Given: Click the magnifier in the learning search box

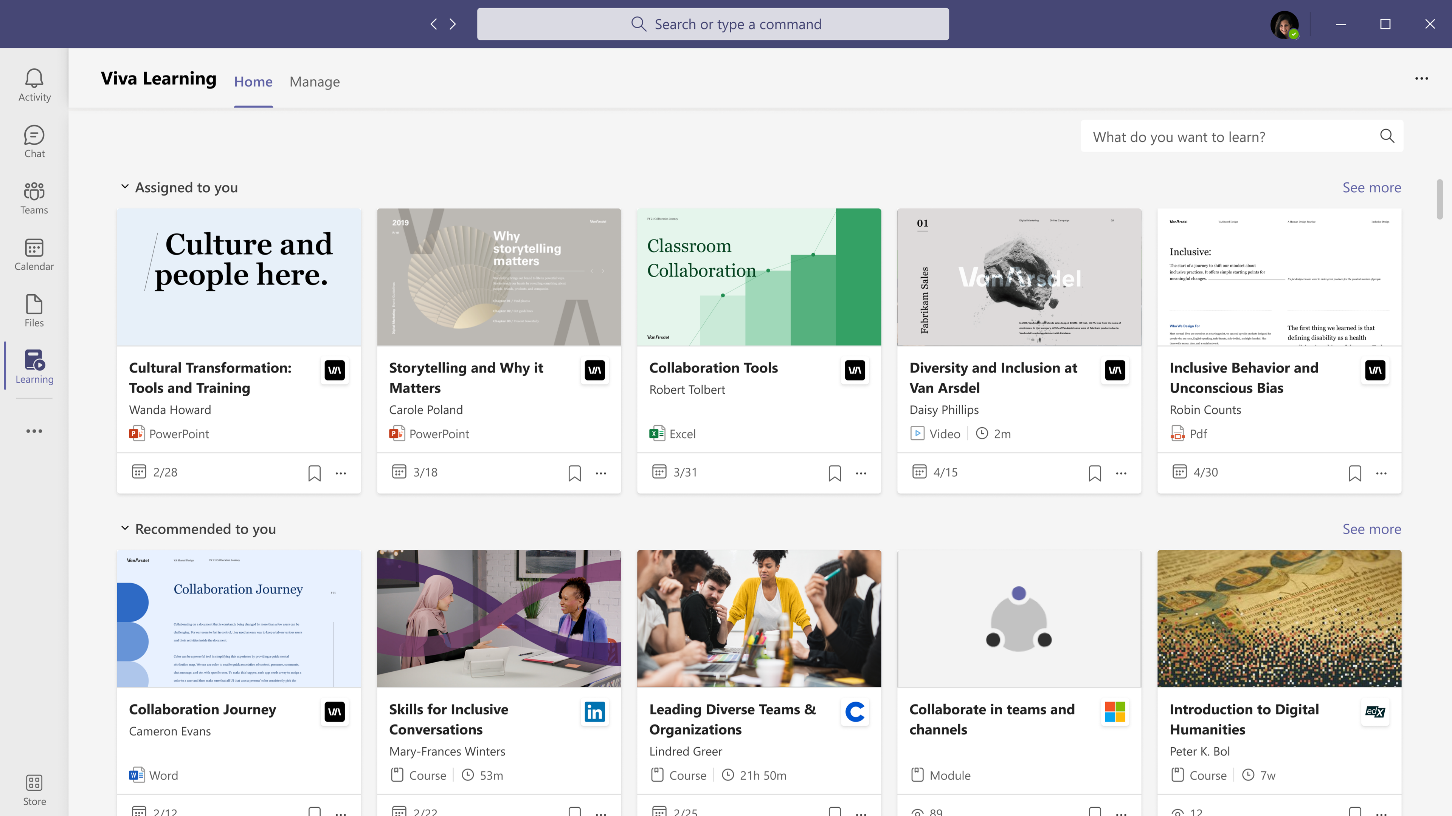Looking at the screenshot, I should (x=1387, y=136).
